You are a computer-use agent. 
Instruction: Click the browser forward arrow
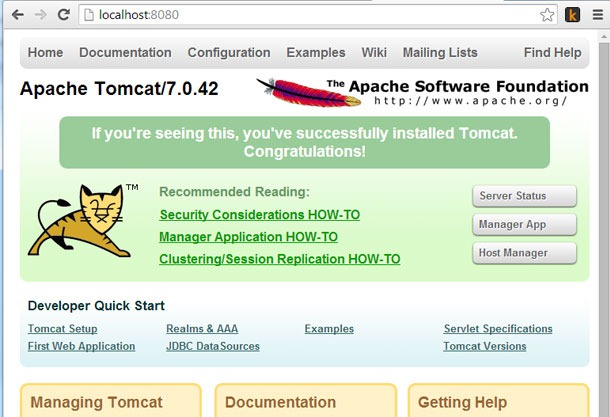pyautogui.click(x=40, y=15)
